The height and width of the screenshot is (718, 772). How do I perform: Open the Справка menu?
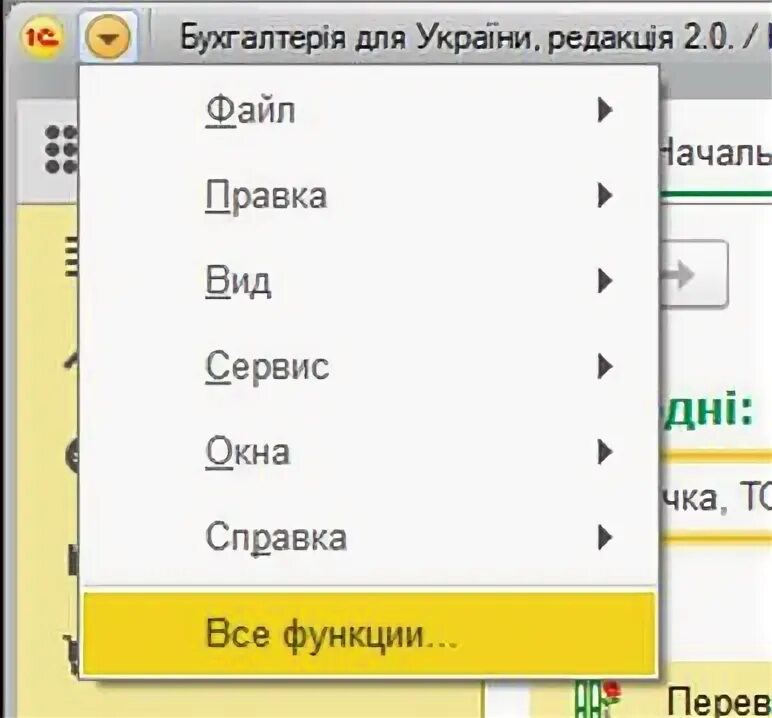coord(369,537)
